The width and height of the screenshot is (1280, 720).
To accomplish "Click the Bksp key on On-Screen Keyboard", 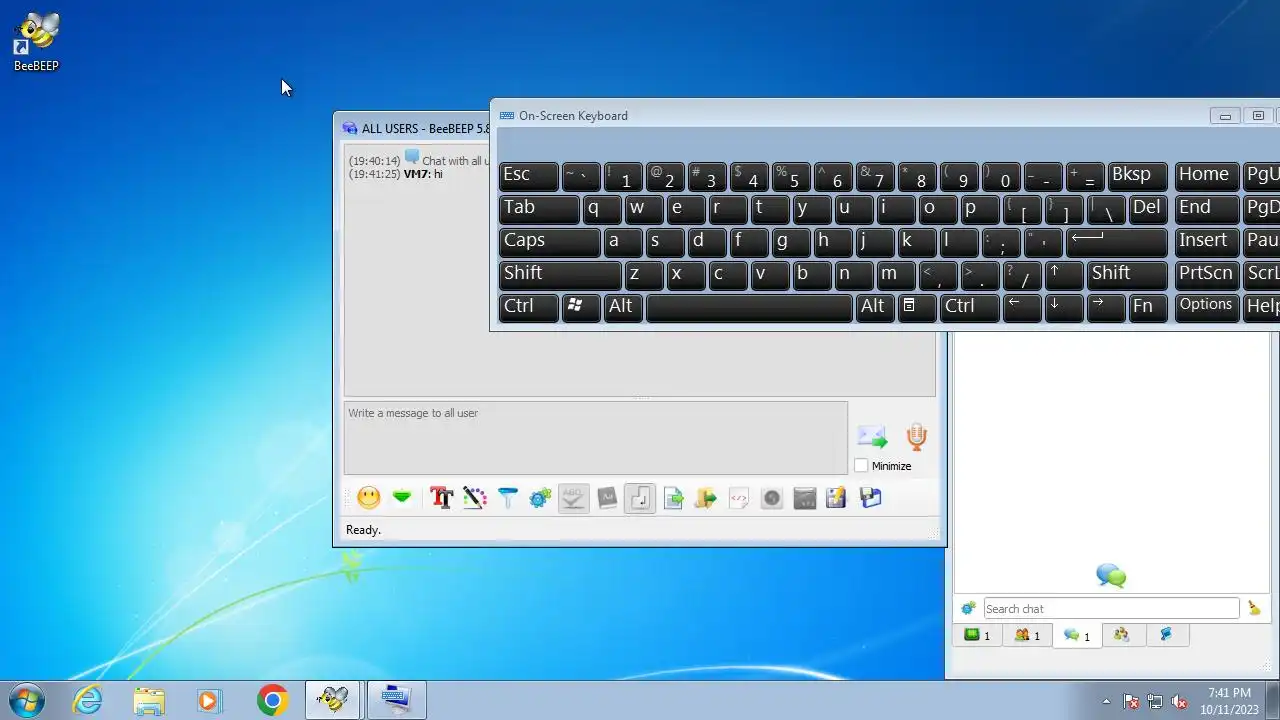I will [x=1138, y=176].
